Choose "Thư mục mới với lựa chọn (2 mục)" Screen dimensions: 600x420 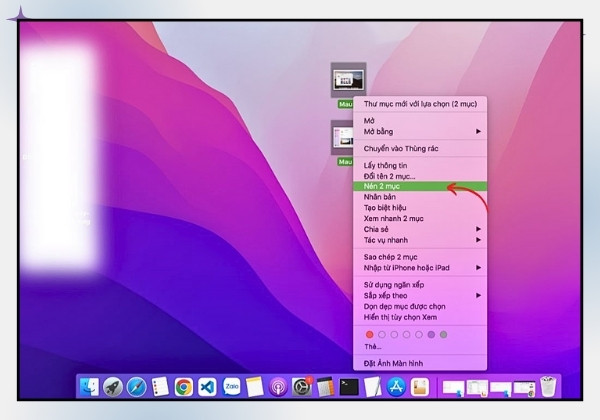click(420, 104)
